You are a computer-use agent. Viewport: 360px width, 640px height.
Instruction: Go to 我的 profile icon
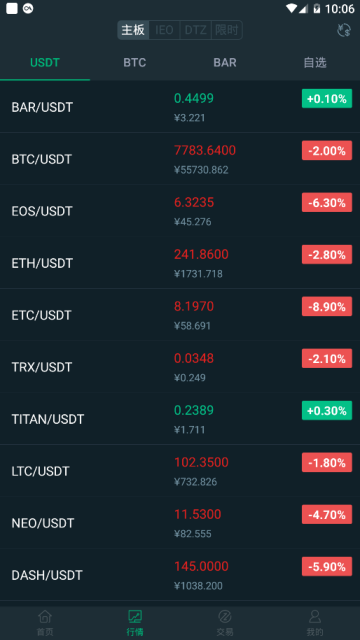coord(315,616)
